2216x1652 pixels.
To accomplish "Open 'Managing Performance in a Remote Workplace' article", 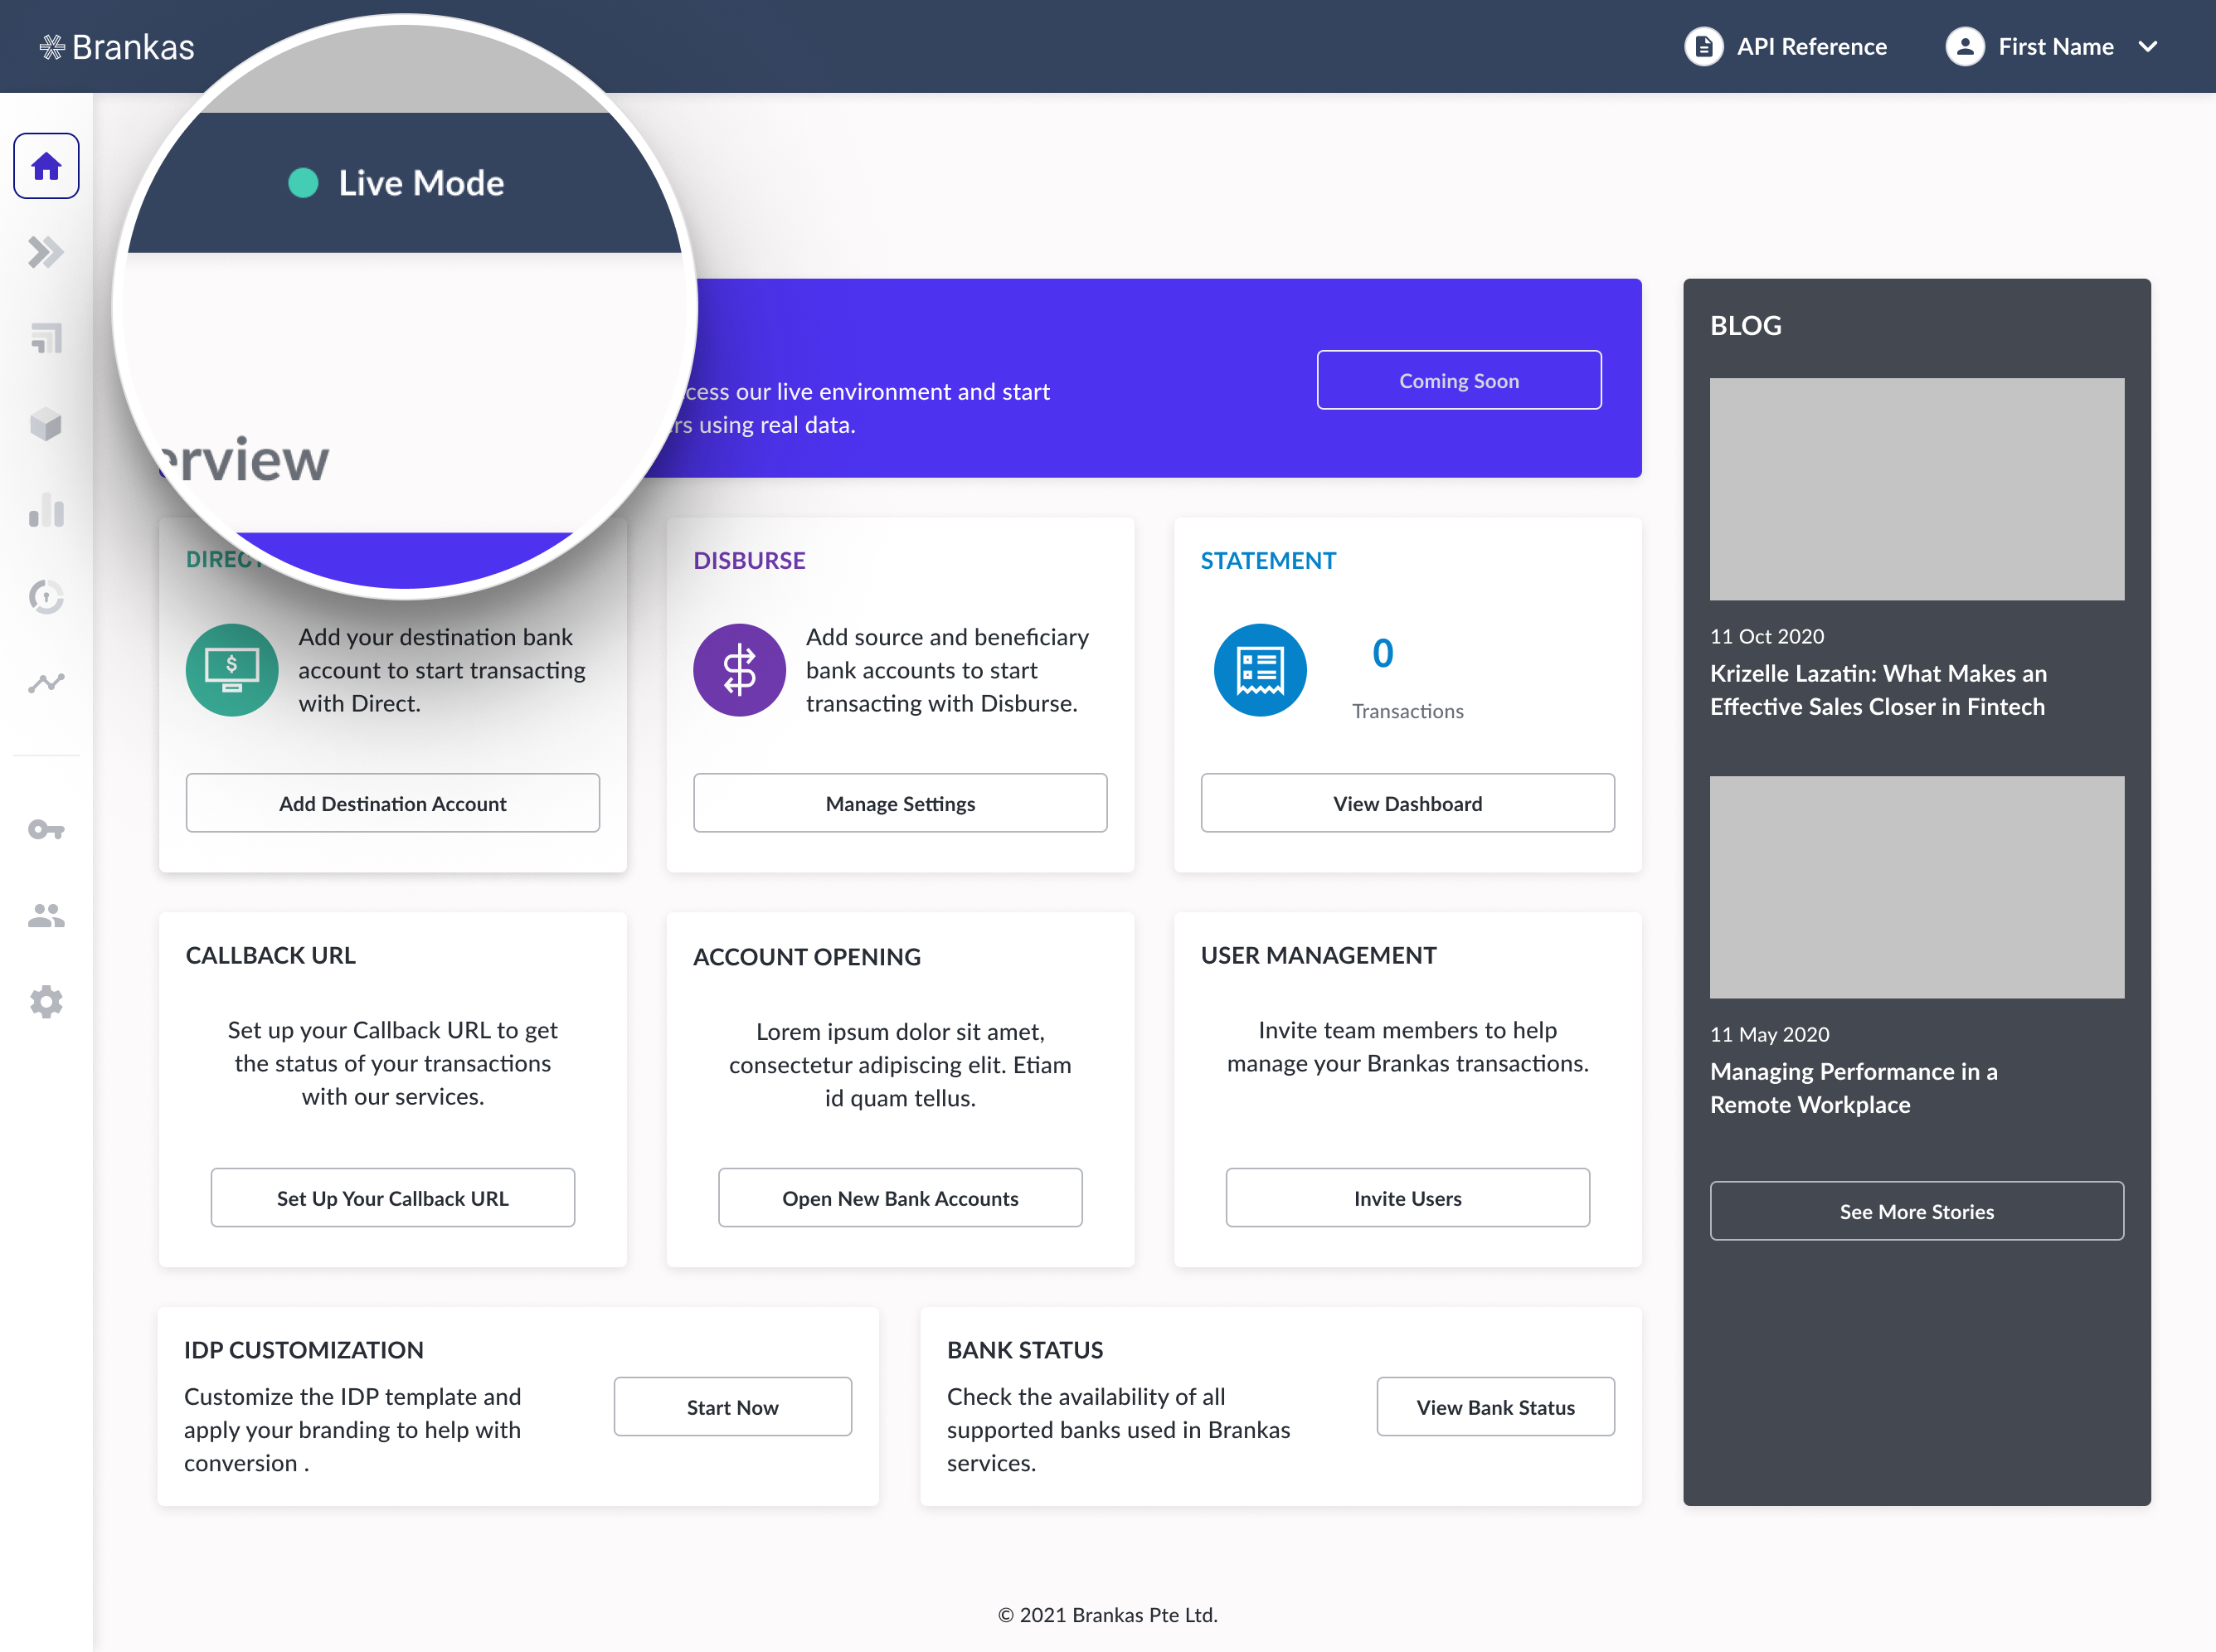I will [x=1853, y=1088].
